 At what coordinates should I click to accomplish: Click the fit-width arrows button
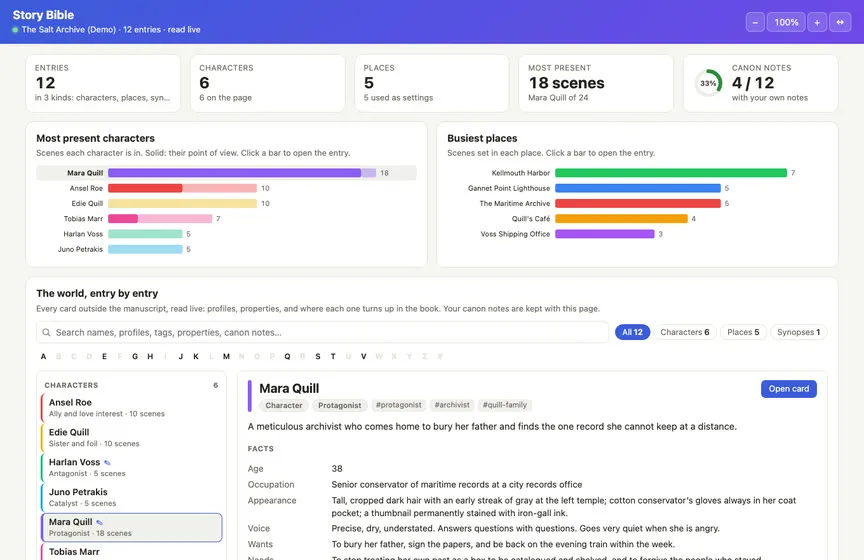840,22
